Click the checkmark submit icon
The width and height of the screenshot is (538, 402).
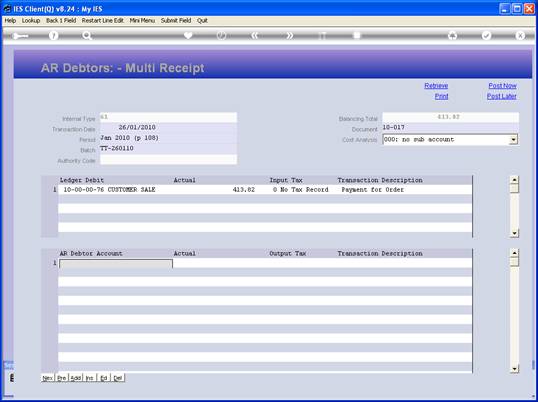[x=486, y=36]
